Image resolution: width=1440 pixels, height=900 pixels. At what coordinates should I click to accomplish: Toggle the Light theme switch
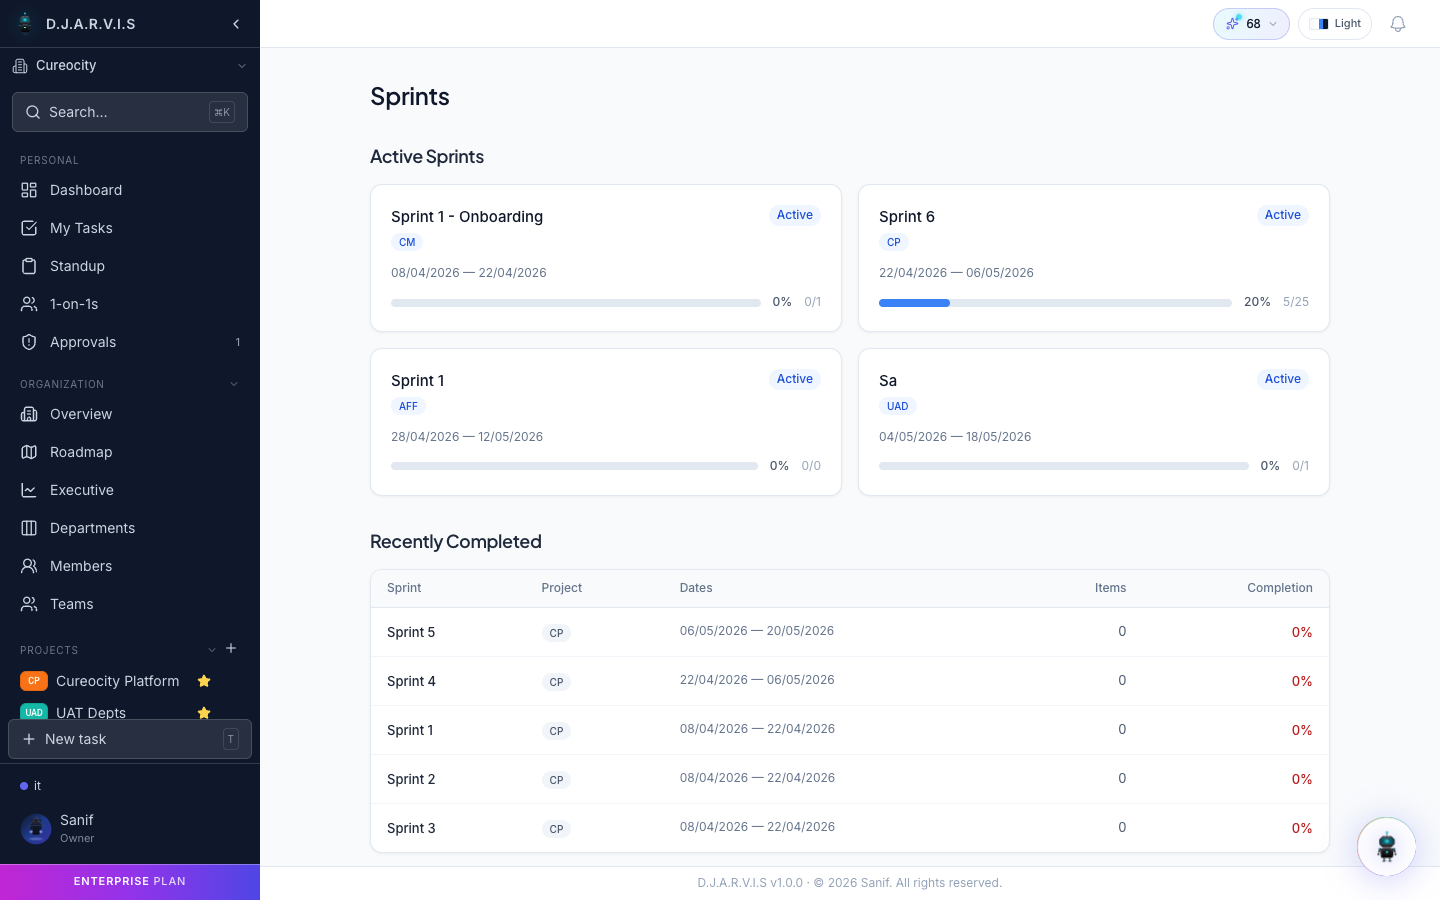click(1335, 24)
